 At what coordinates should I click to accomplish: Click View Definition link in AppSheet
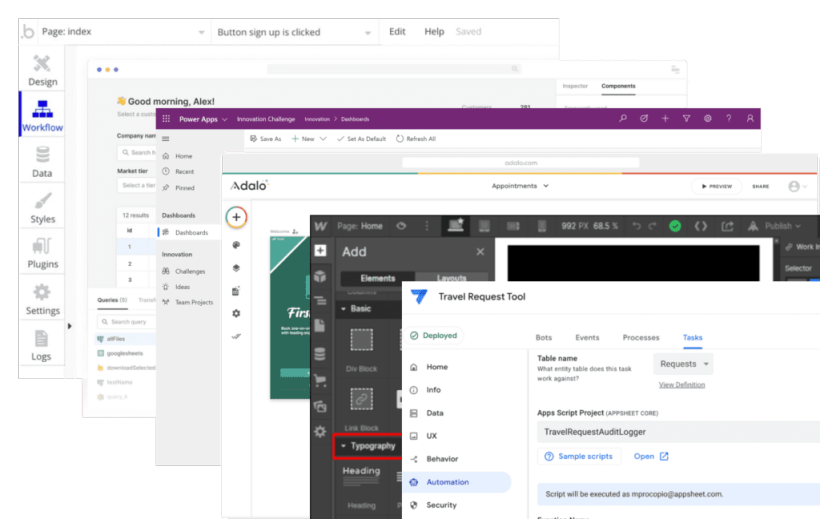point(681,385)
